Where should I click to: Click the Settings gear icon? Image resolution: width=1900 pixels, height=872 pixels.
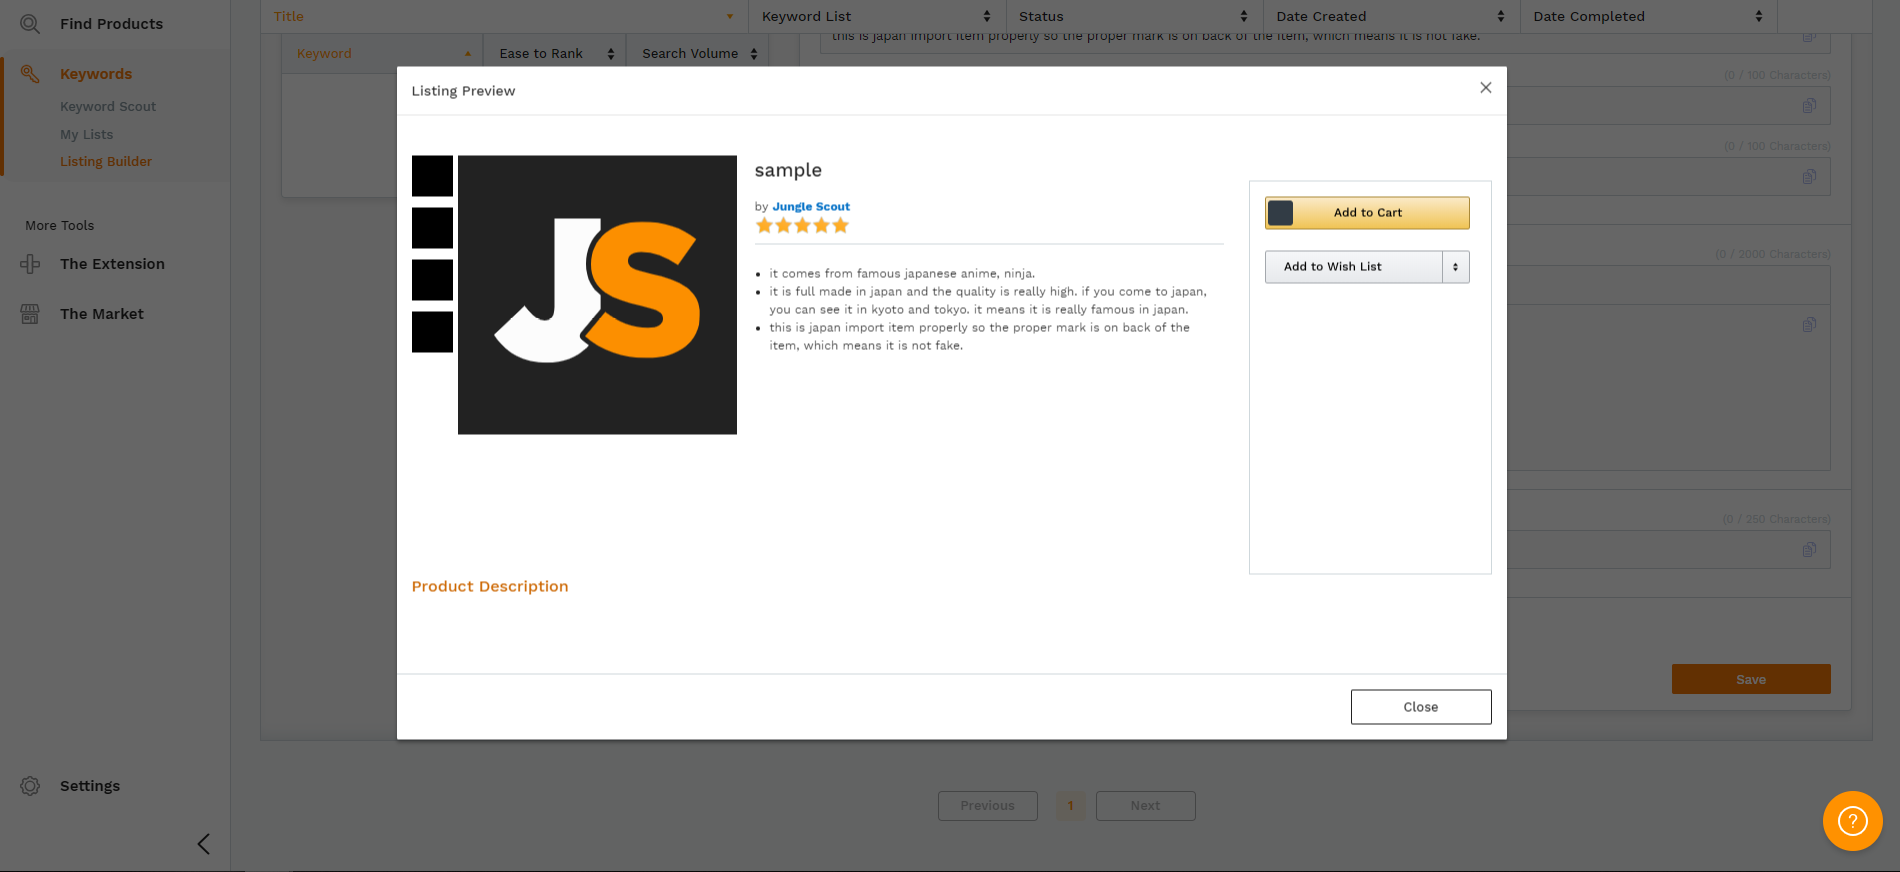click(30, 786)
